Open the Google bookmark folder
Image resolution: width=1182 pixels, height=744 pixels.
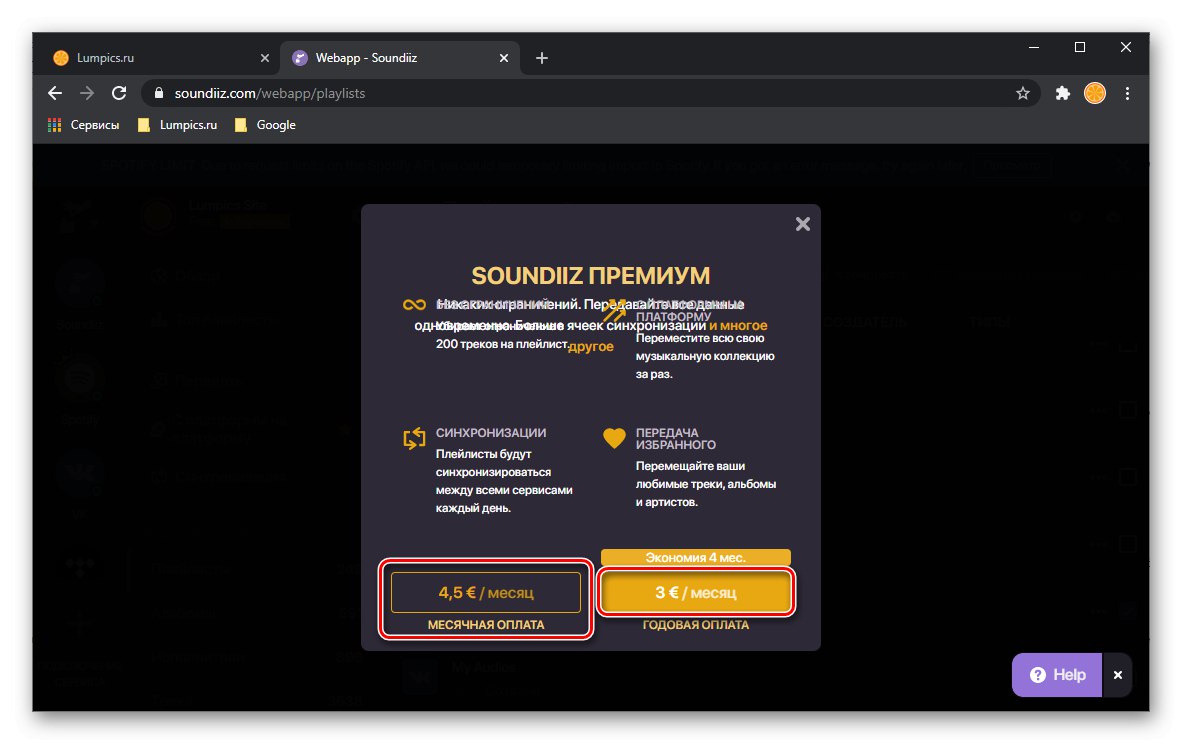pos(265,125)
